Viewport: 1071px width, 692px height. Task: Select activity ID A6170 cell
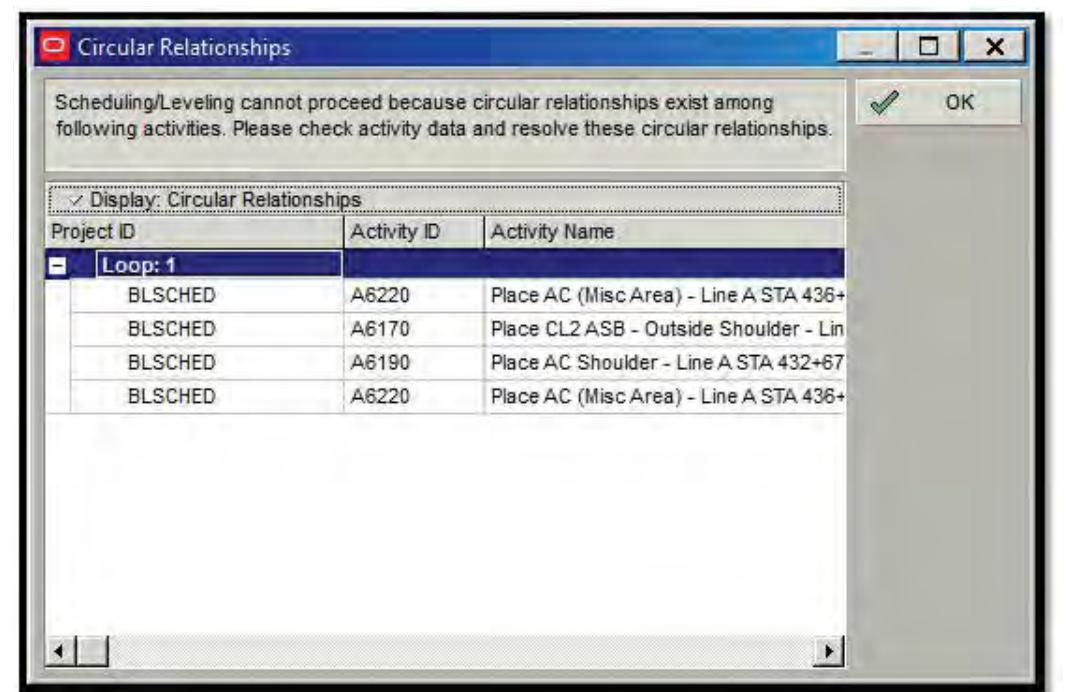(414, 329)
